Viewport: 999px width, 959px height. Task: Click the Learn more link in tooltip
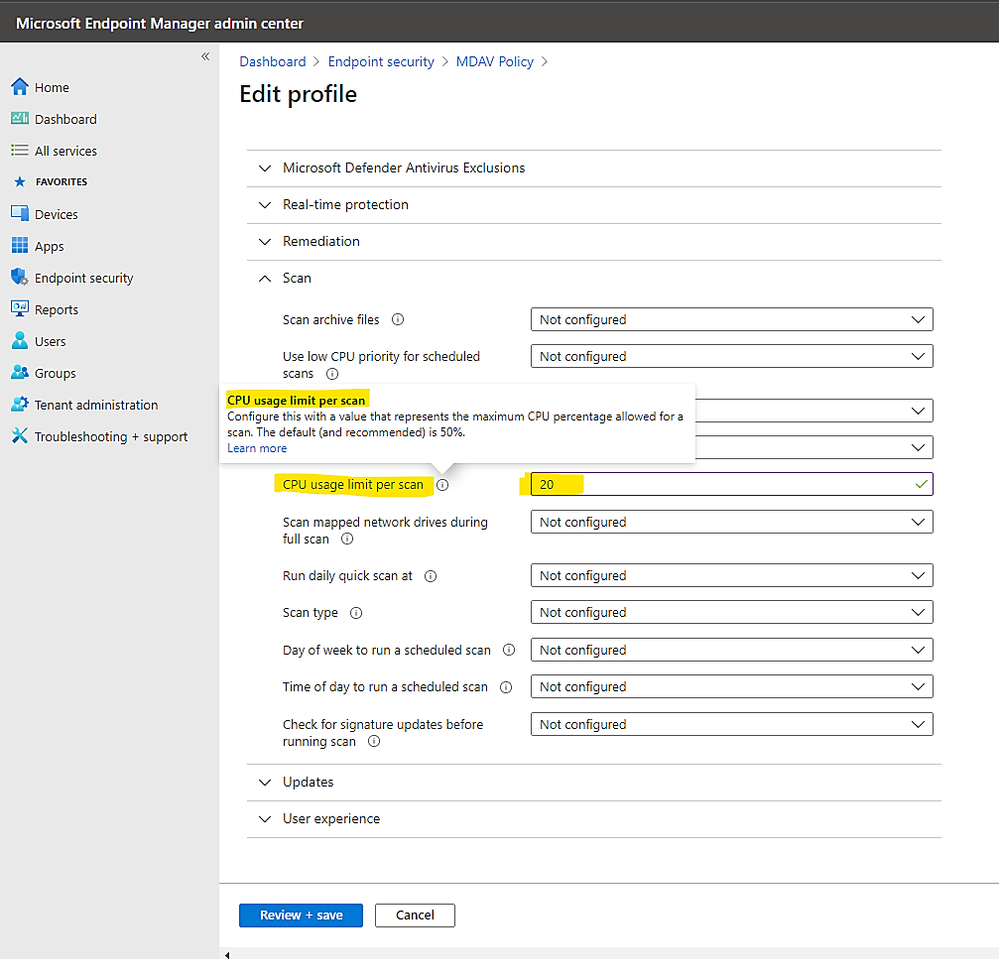(x=257, y=448)
